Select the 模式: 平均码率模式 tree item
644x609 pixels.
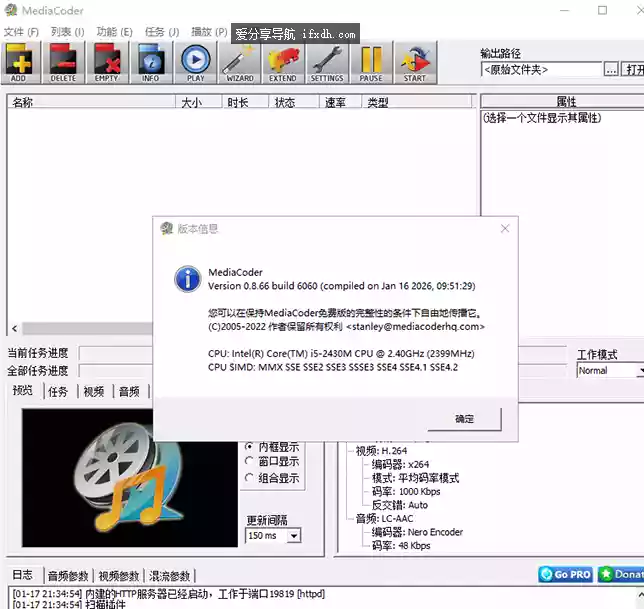coord(415,478)
